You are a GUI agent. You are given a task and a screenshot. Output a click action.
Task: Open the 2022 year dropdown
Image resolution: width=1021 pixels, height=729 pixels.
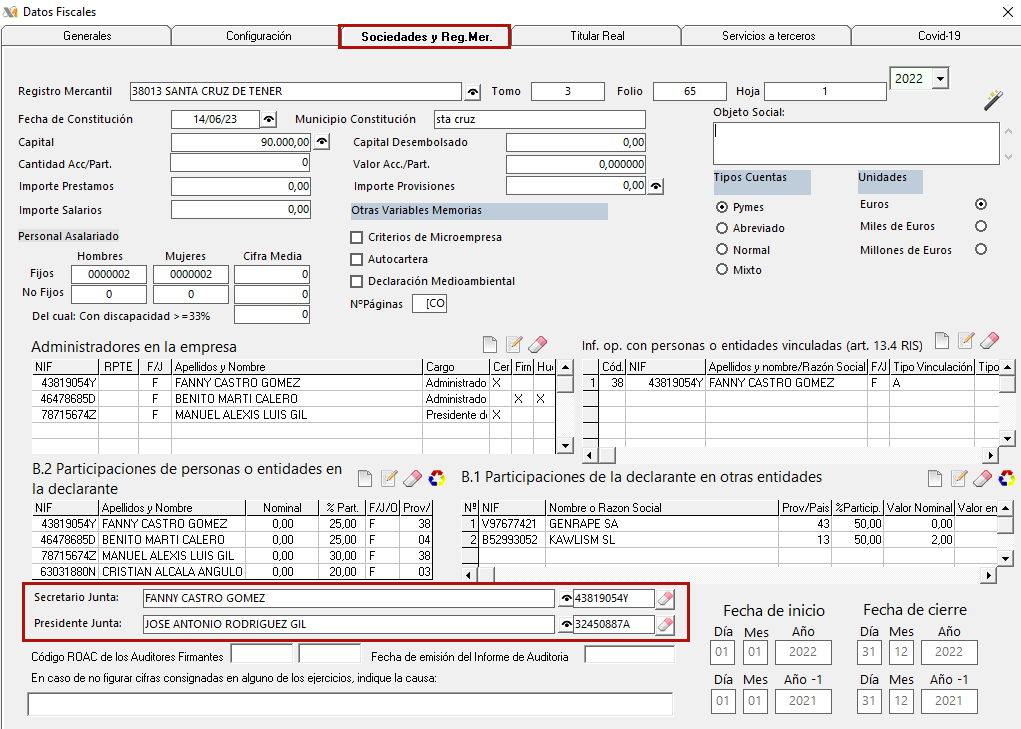coord(940,79)
